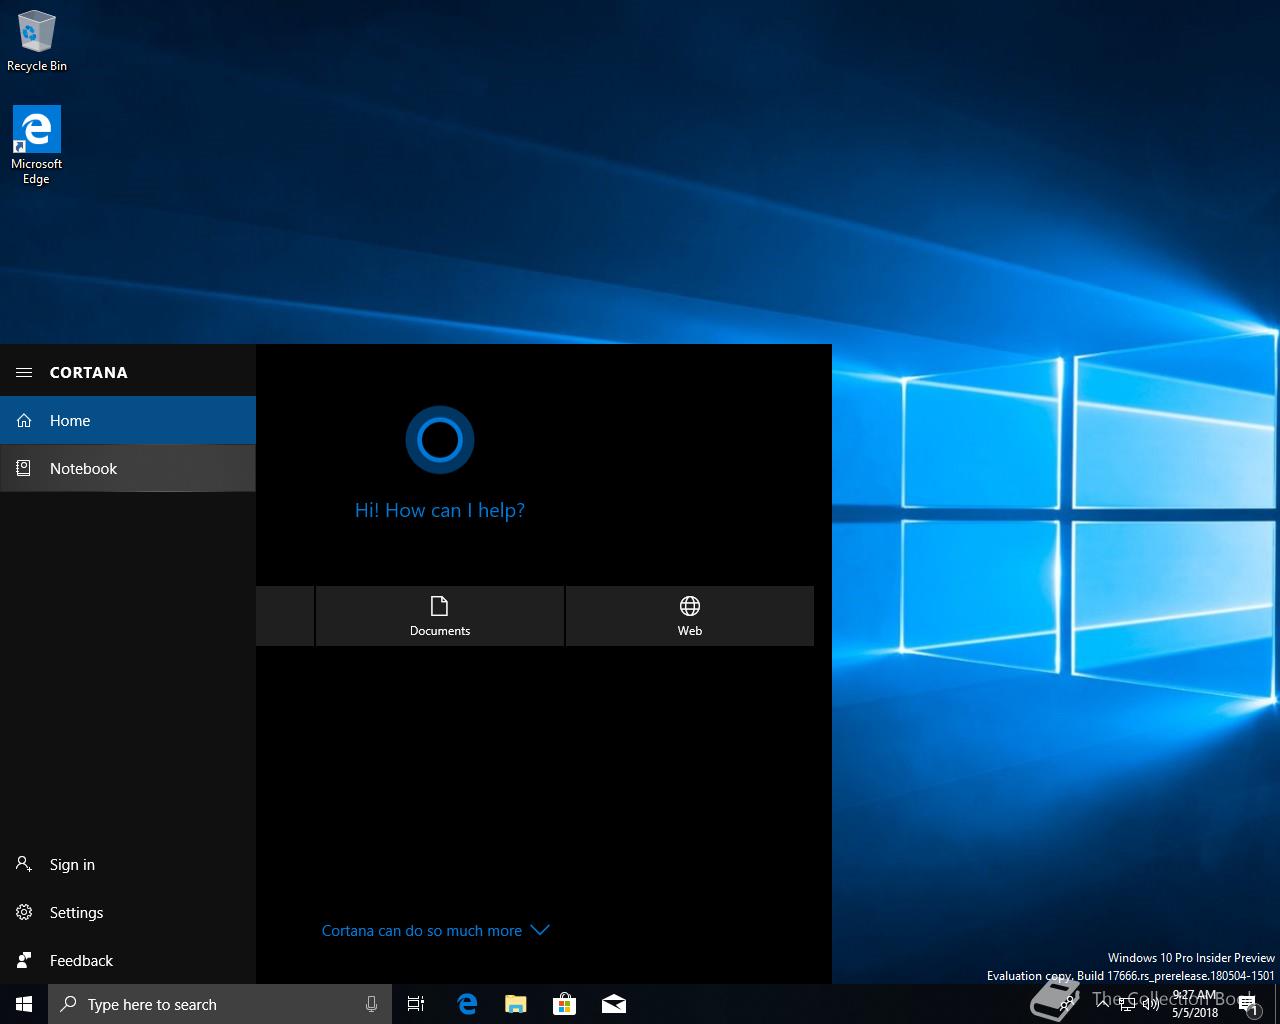This screenshot has width=1280, height=1024.
Task: Expand Cortana can do so much more
Action: tap(435, 930)
